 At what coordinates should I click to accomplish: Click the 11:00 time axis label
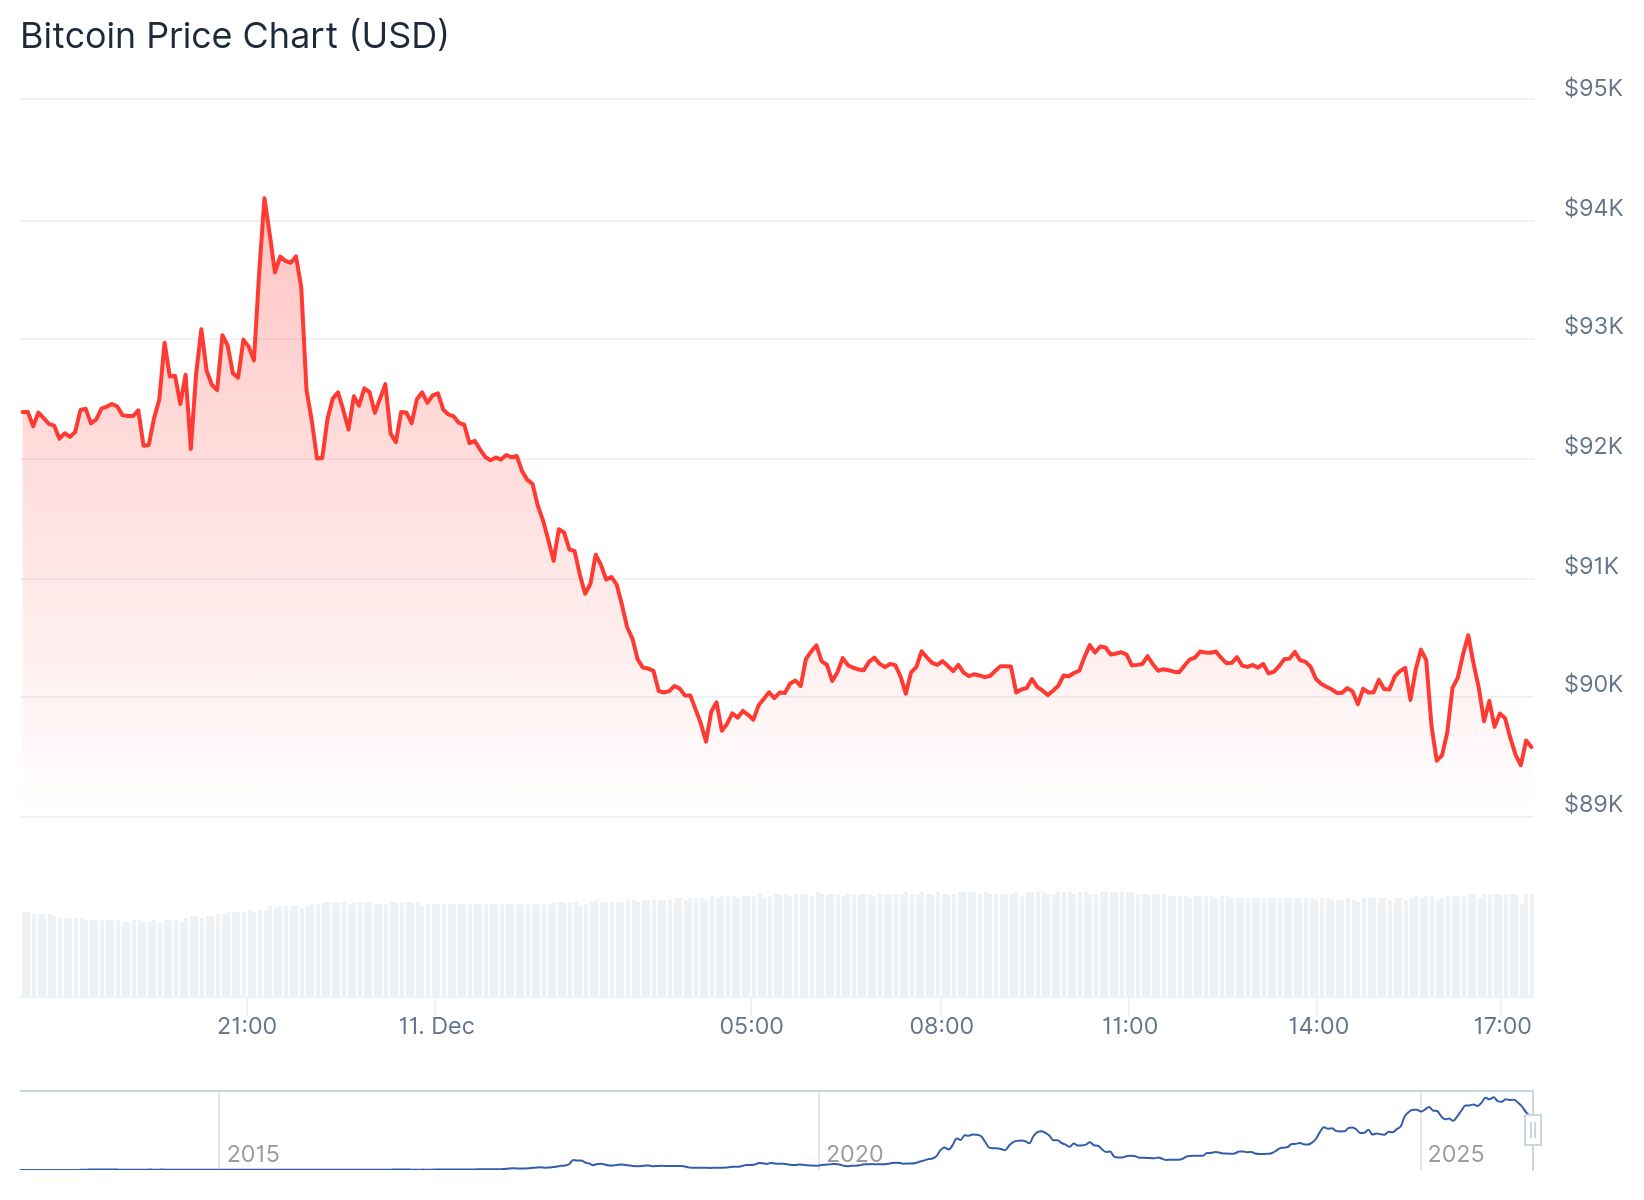[1130, 1026]
